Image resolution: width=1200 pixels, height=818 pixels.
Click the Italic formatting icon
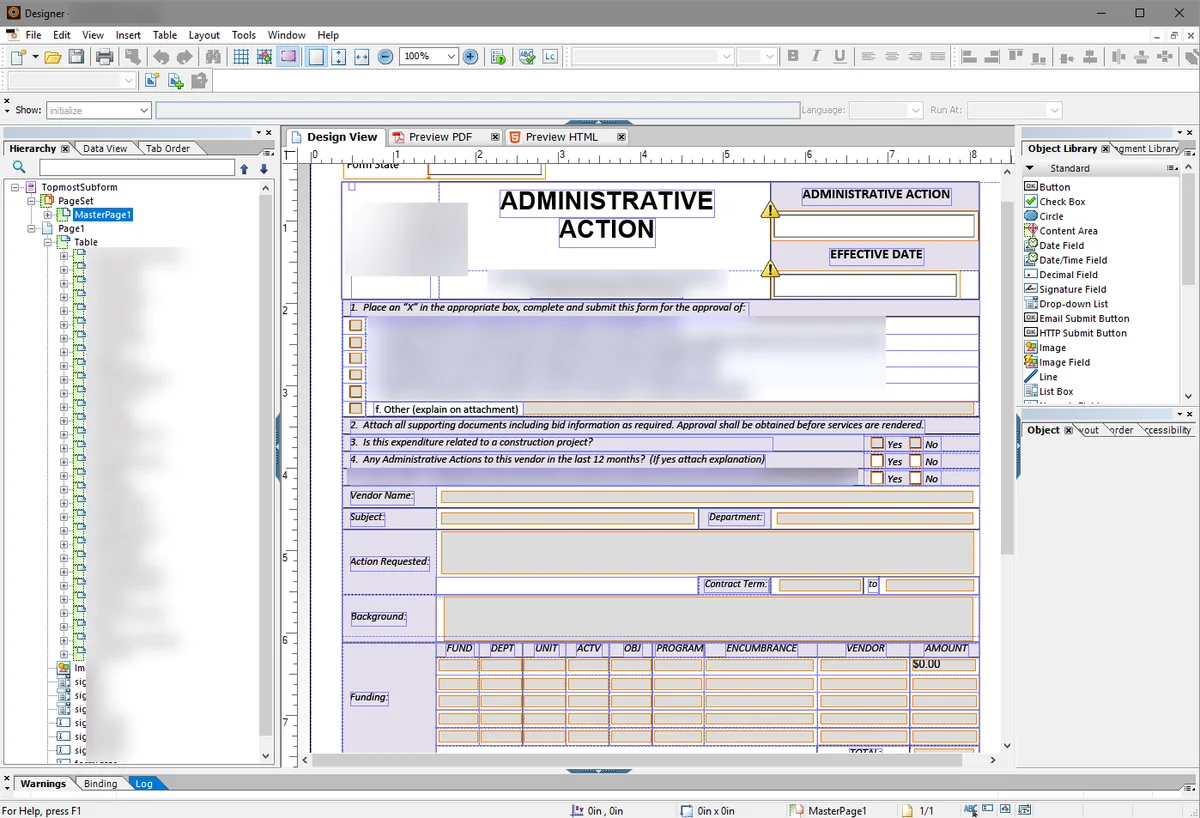coord(816,57)
